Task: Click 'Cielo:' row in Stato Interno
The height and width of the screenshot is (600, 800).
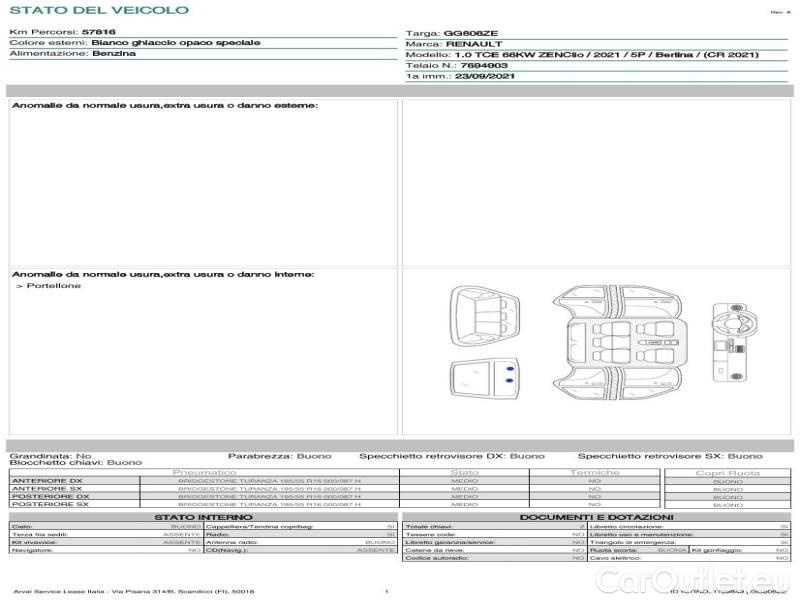Action: 106,526
